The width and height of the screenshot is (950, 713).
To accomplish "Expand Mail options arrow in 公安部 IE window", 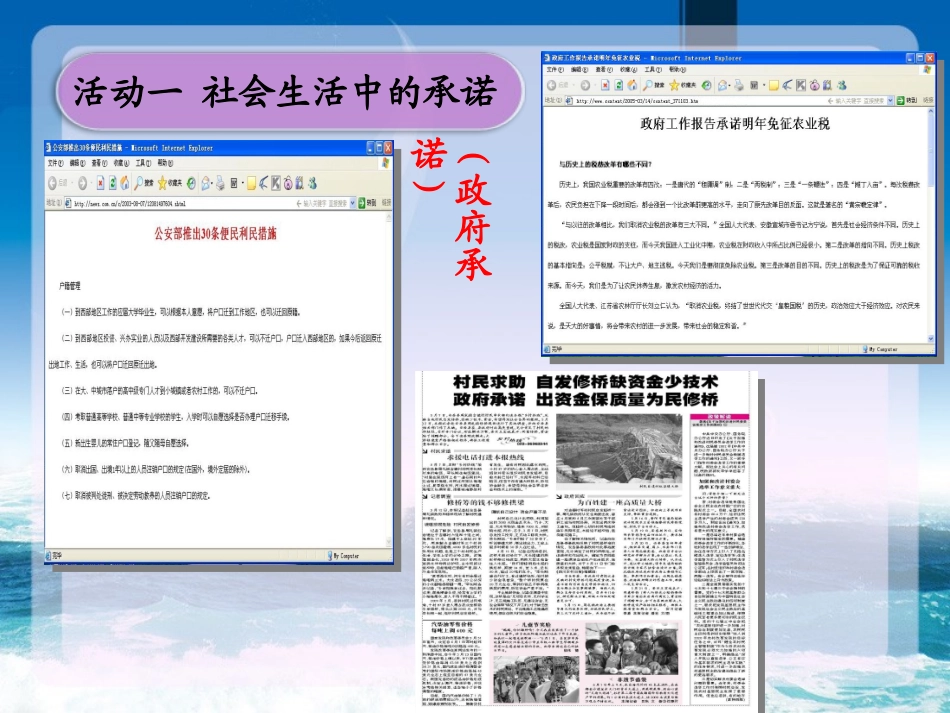I will click(x=212, y=183).
